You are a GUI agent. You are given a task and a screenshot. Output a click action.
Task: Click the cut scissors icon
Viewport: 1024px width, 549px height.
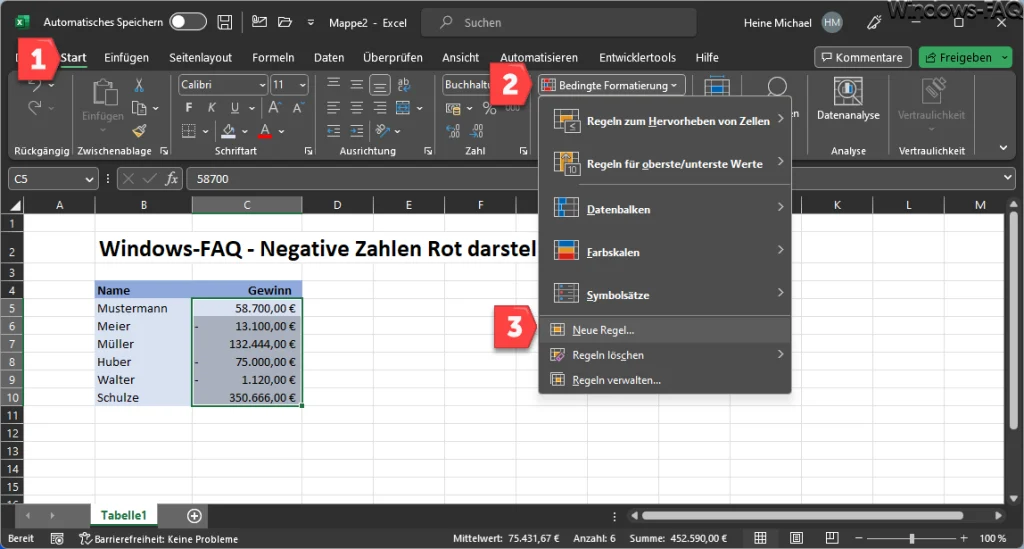(x=138, y=85)
